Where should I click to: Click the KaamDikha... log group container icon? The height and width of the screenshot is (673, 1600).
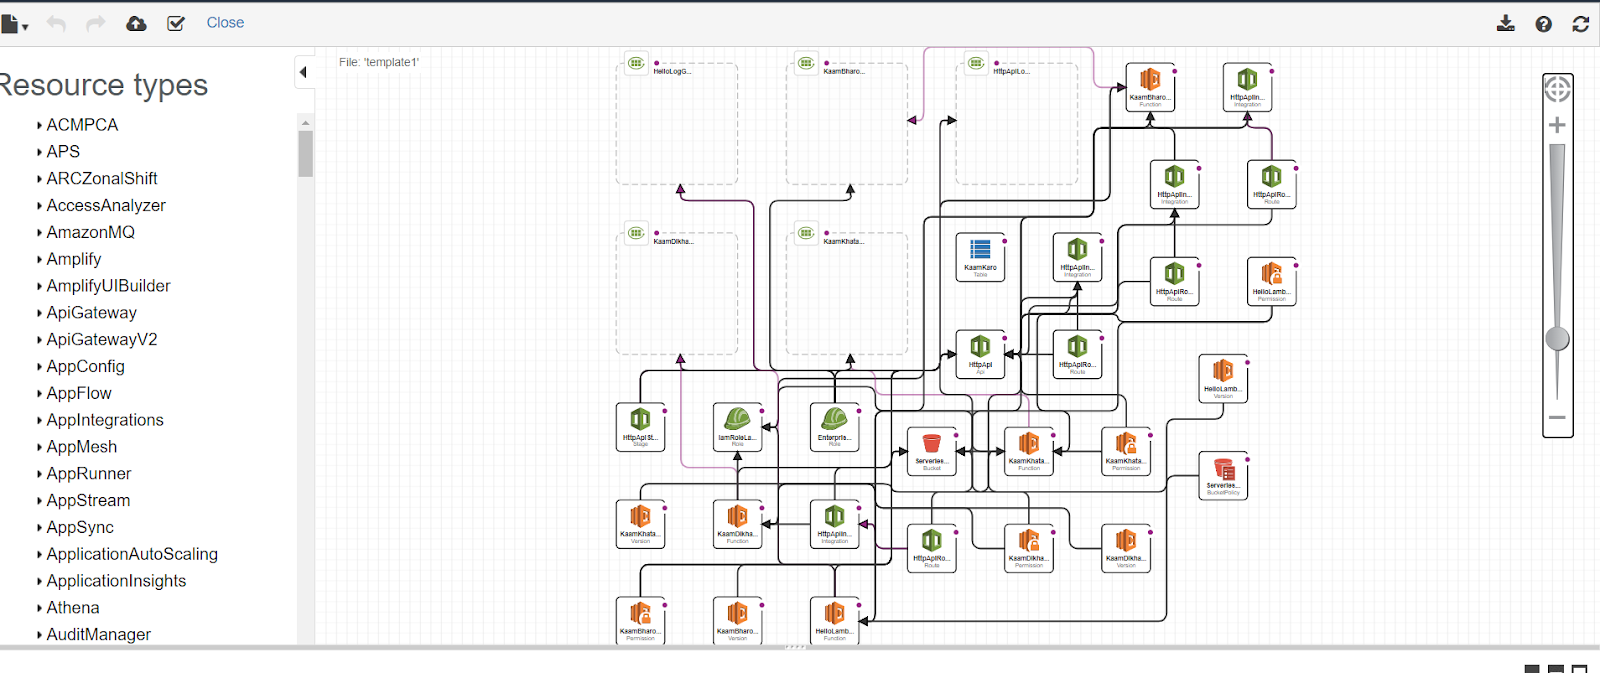point(636,233)
